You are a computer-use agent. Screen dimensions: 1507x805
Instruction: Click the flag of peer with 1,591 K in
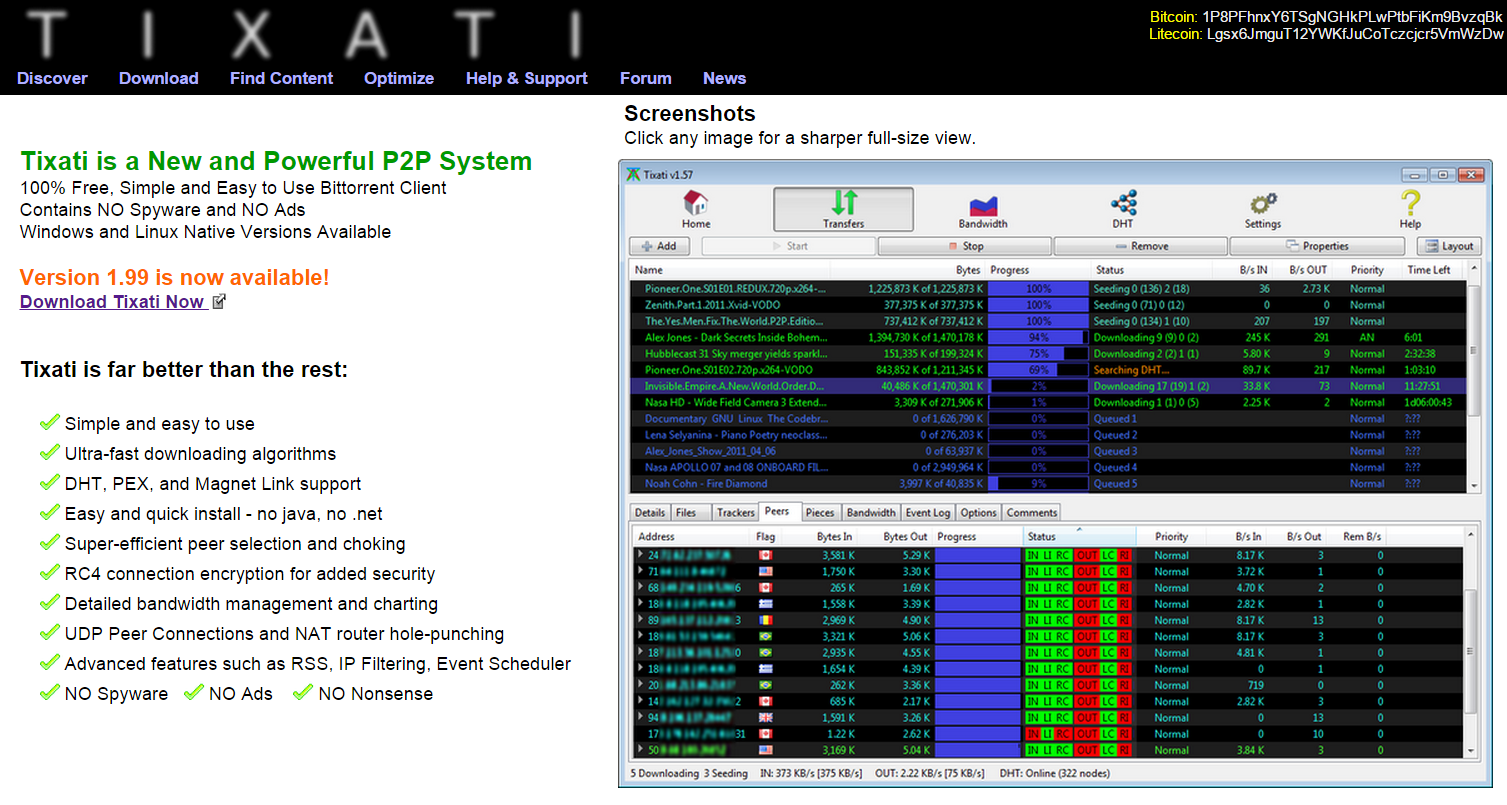coord(766,717)
